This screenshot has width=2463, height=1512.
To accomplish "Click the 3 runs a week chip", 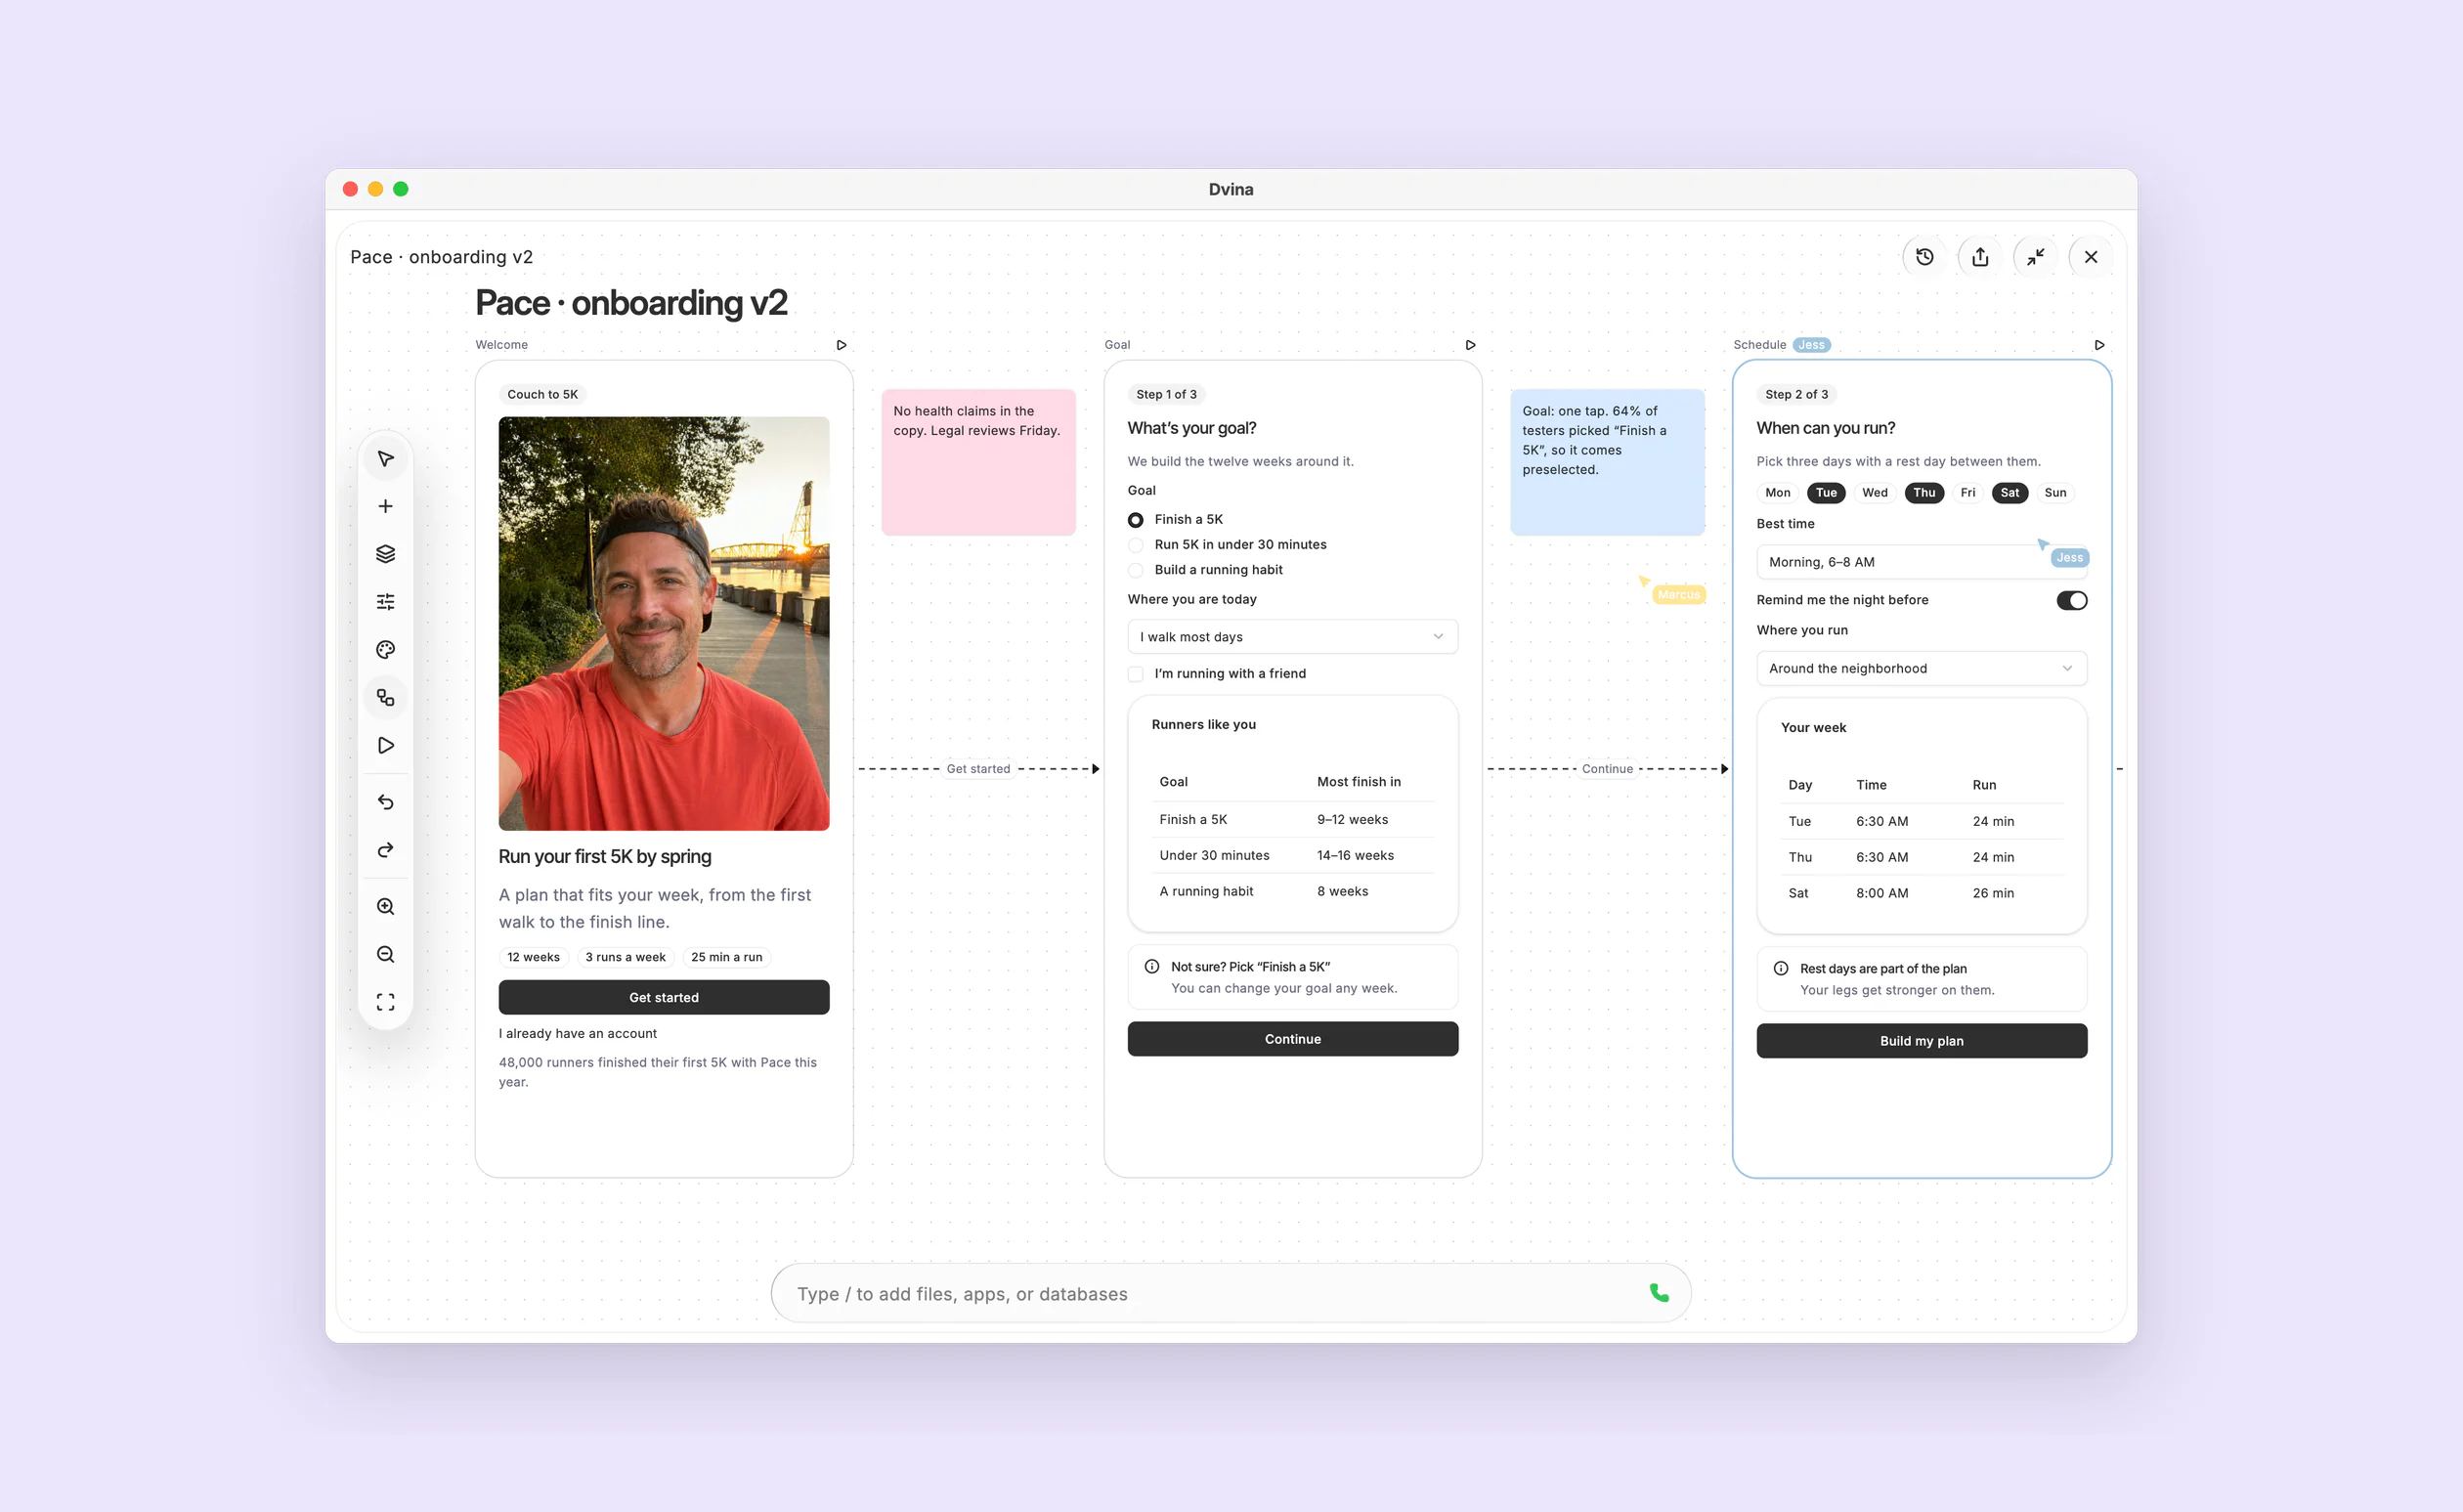I will (625, 958).
